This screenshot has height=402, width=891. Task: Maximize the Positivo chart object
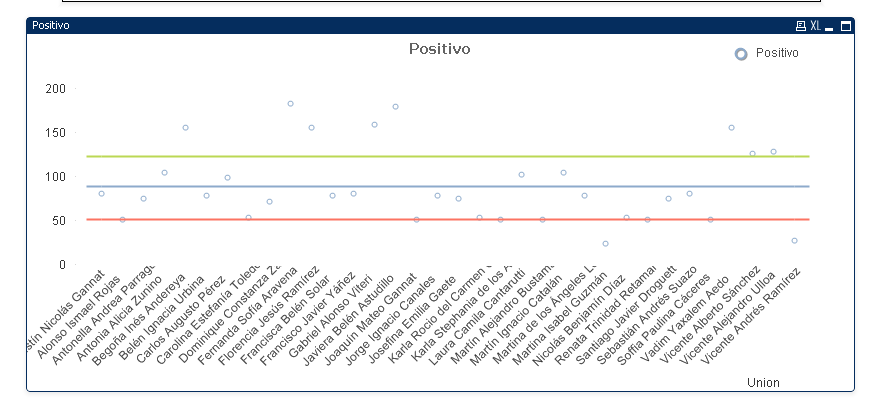[845, 26]
